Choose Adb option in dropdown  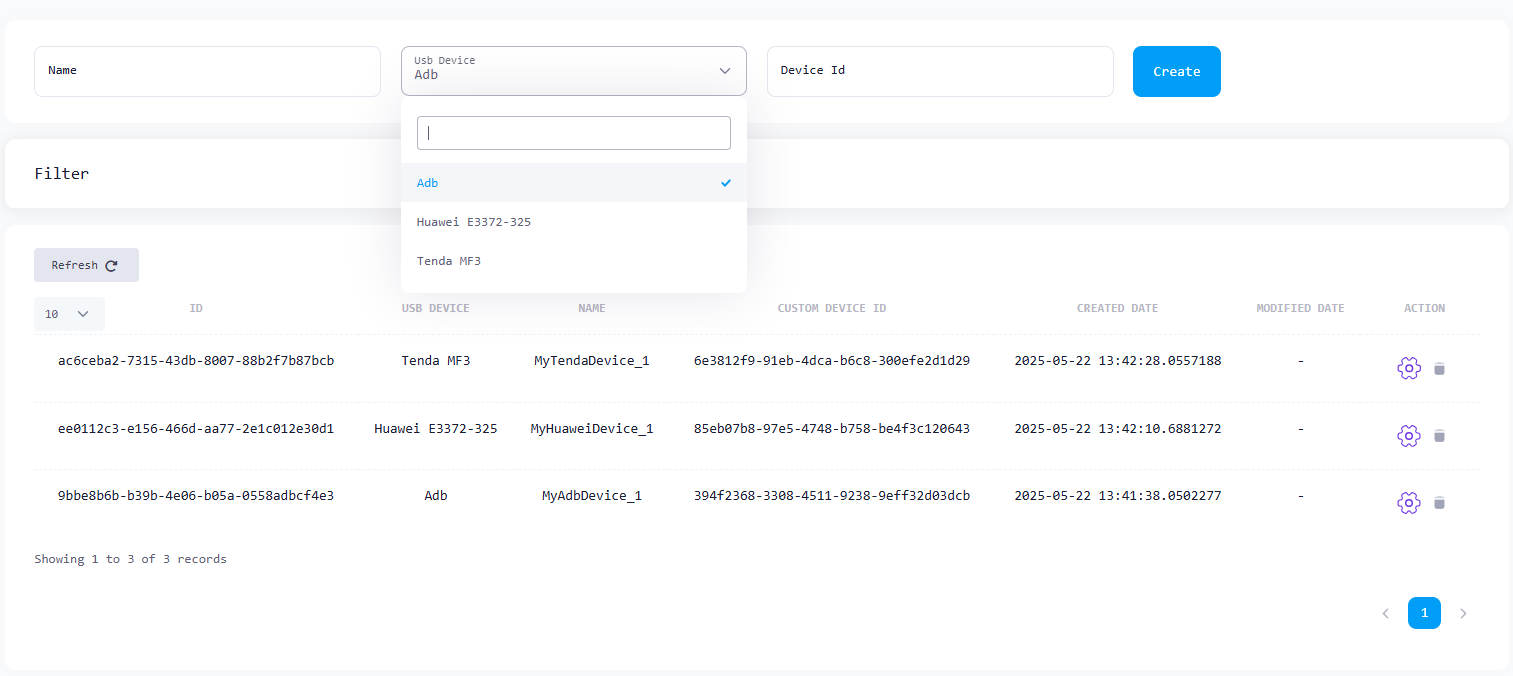(573, 183)
